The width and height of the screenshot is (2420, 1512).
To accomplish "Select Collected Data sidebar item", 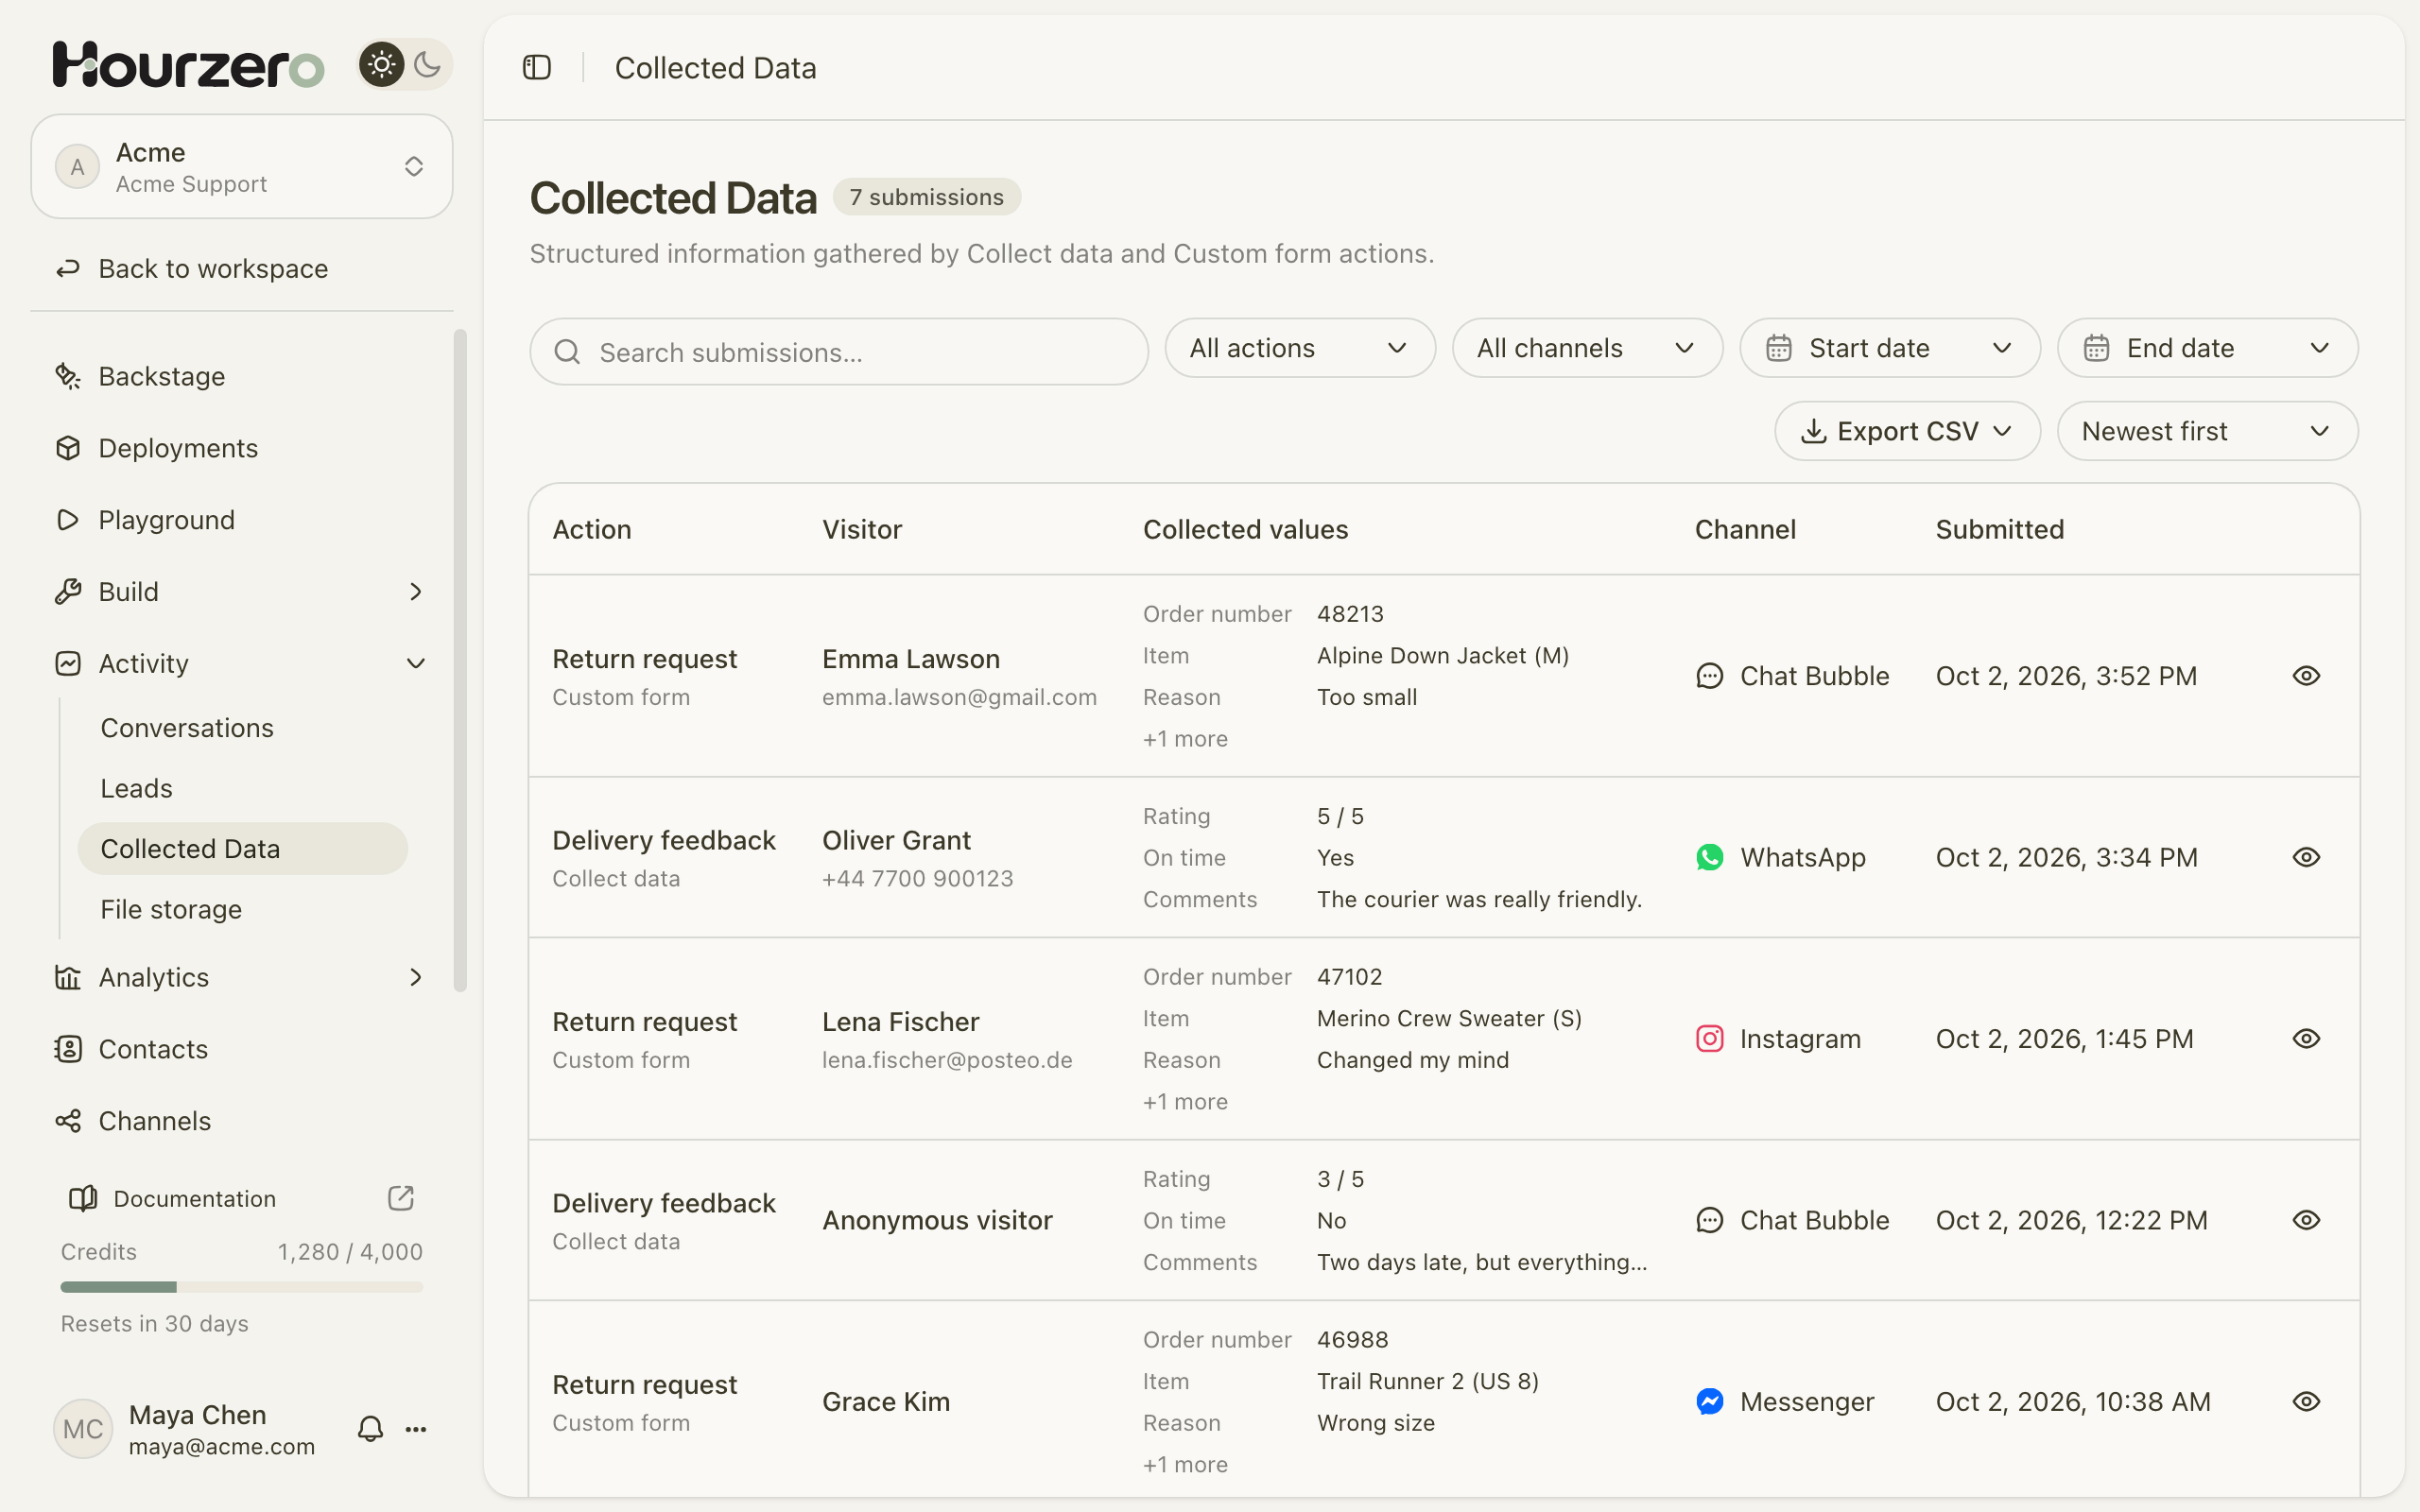I will pyautogui.click(x=243, y=849).
